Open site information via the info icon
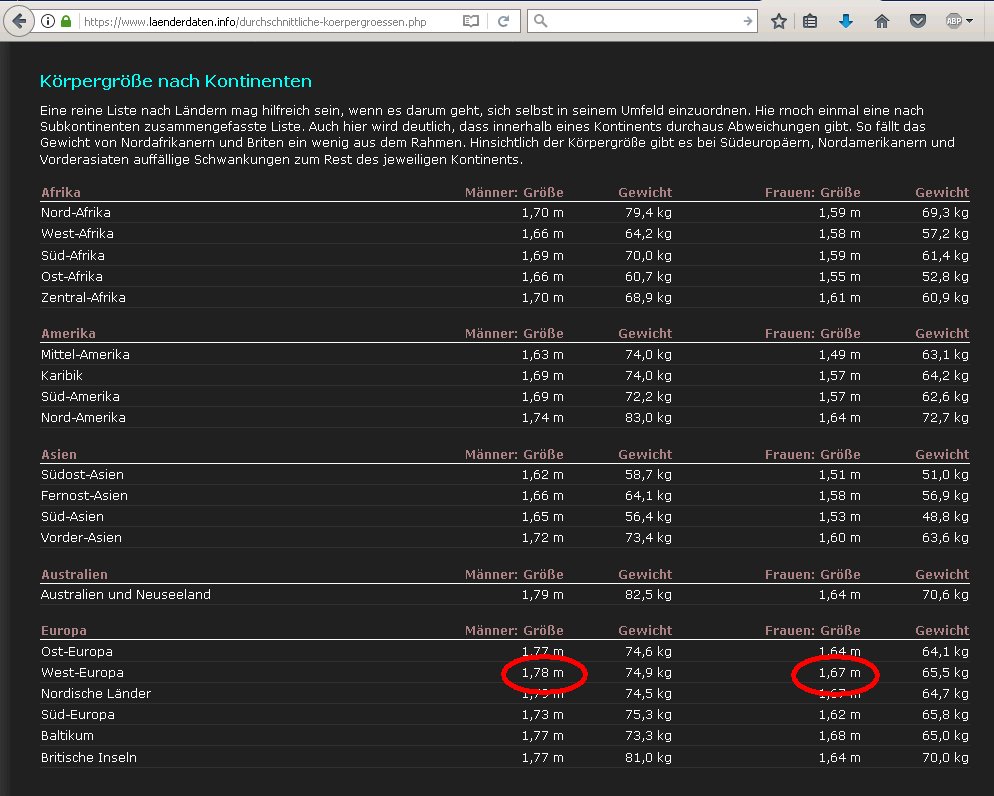This screenshot has width=994, height=796. tap(47, 21)
